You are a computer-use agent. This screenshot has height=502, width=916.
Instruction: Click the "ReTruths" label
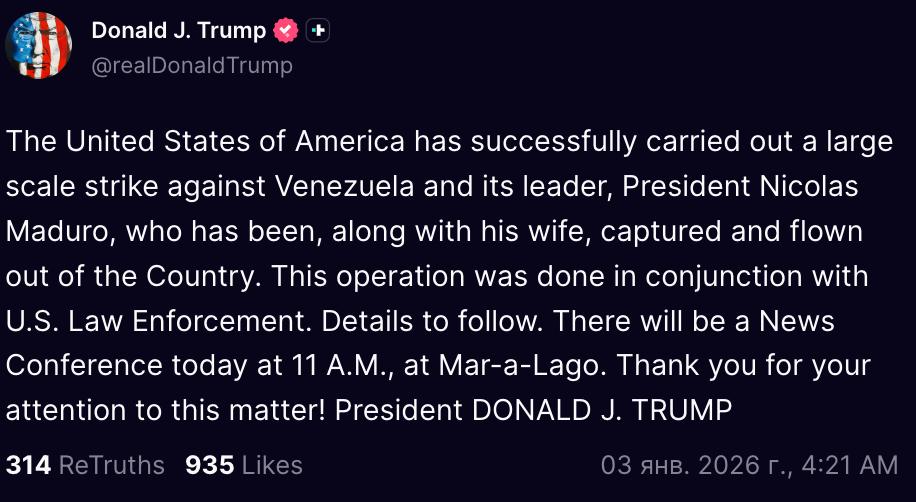(x=111, y=465)
